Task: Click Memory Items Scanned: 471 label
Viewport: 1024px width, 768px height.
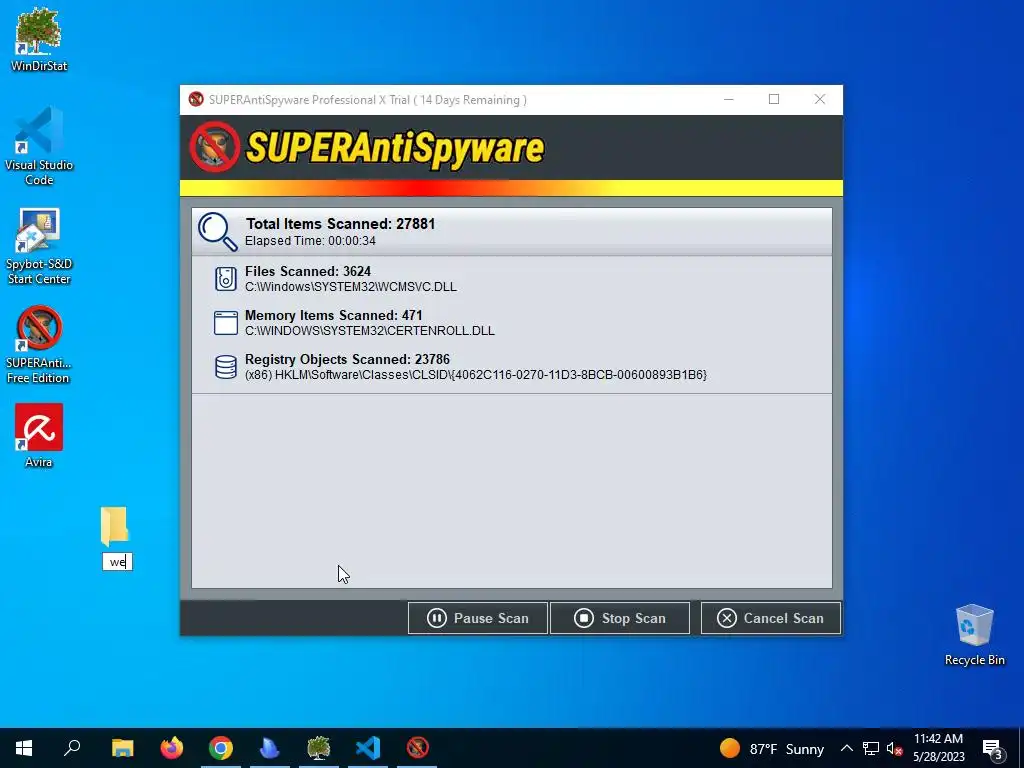Action: (x=334, y=315)
